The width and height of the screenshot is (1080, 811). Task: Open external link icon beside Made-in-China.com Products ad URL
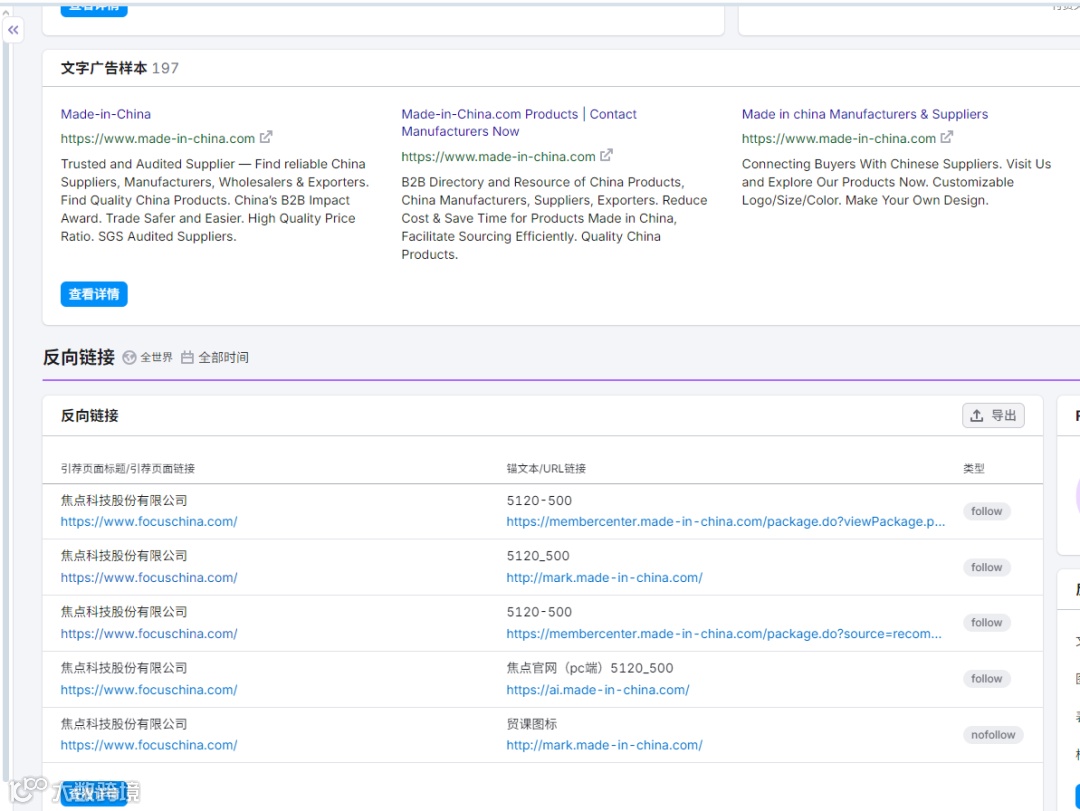[x=606, y=156]
